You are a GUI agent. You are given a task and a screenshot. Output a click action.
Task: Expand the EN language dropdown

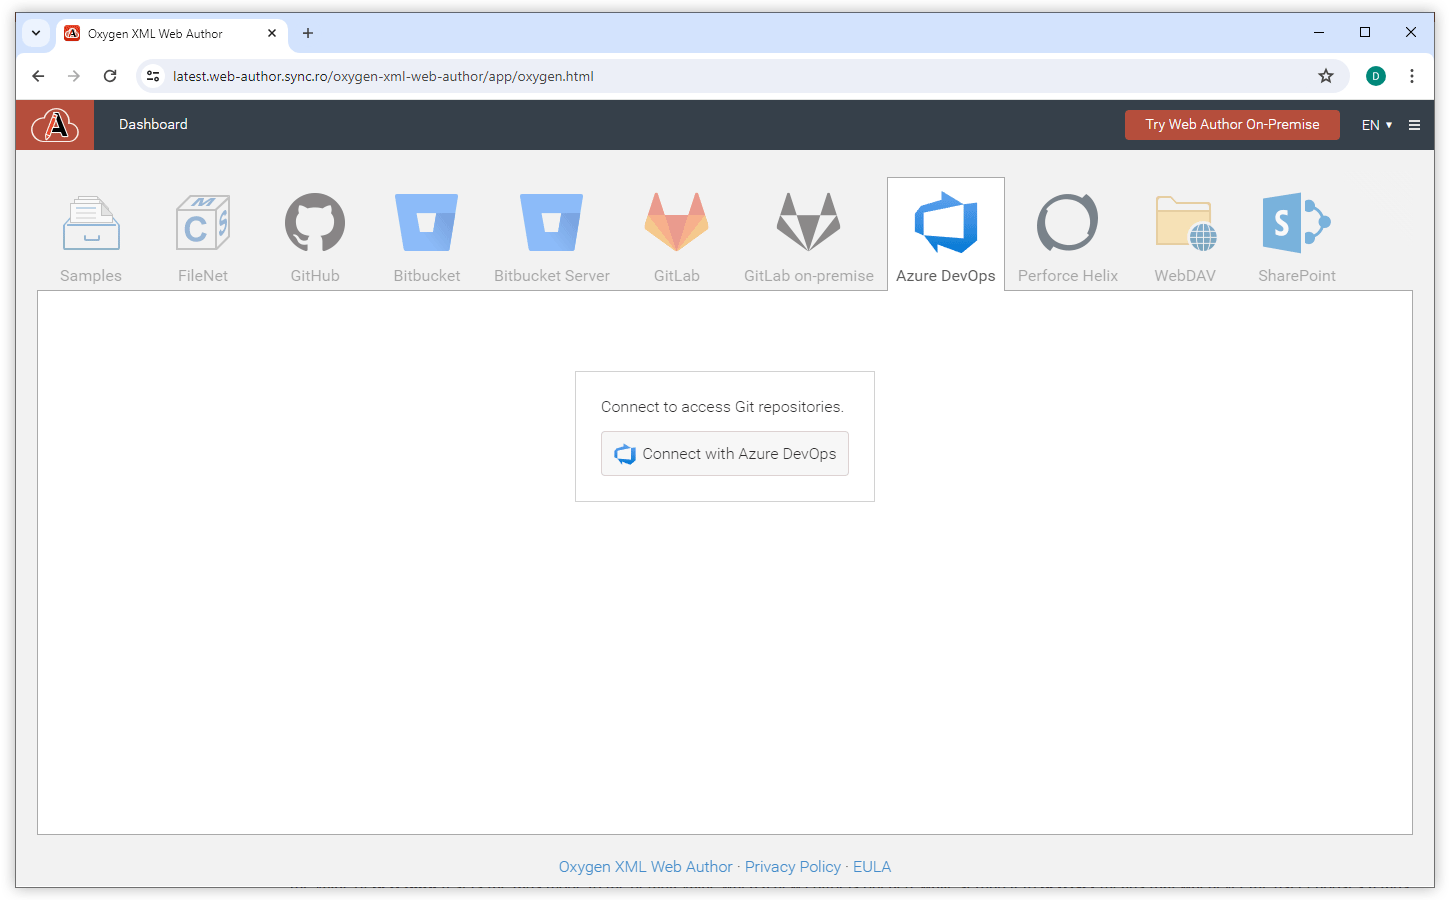pyautogui.click(x=1376, y=125)
